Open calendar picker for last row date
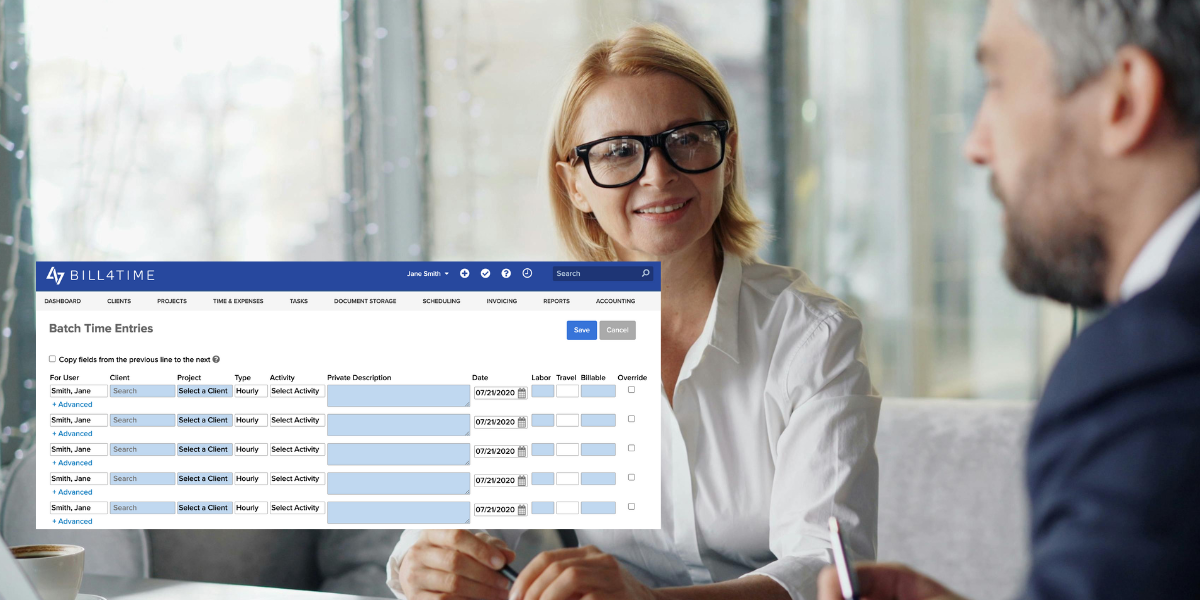1200x600 pixels. tap(522, 509)
